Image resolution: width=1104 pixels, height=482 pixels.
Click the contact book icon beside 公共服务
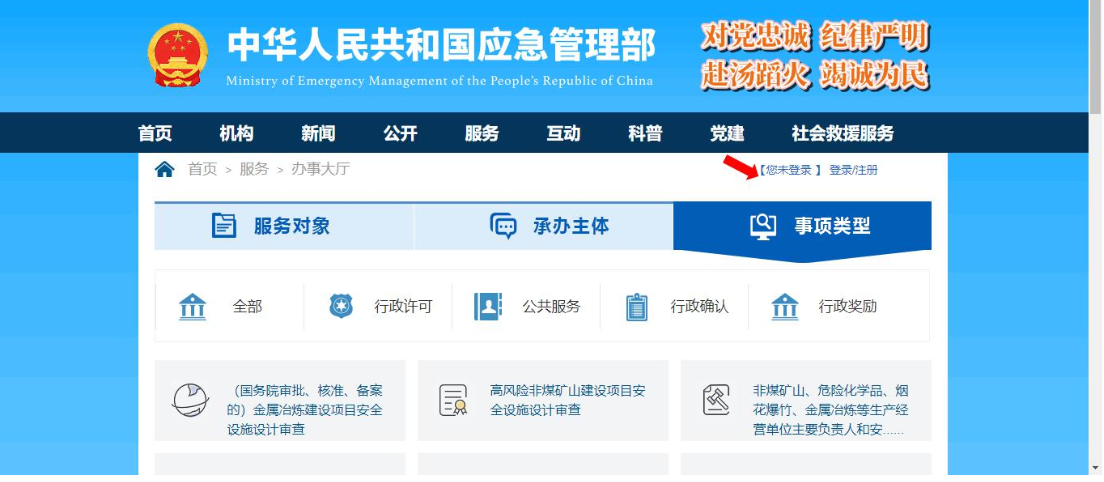click(488, 306)
